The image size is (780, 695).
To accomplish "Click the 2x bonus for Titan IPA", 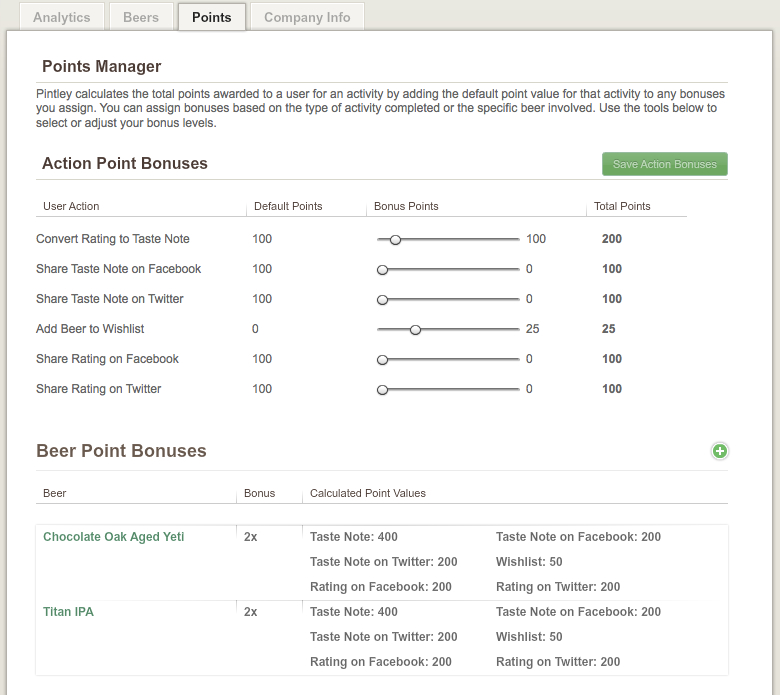I will 251,611.
